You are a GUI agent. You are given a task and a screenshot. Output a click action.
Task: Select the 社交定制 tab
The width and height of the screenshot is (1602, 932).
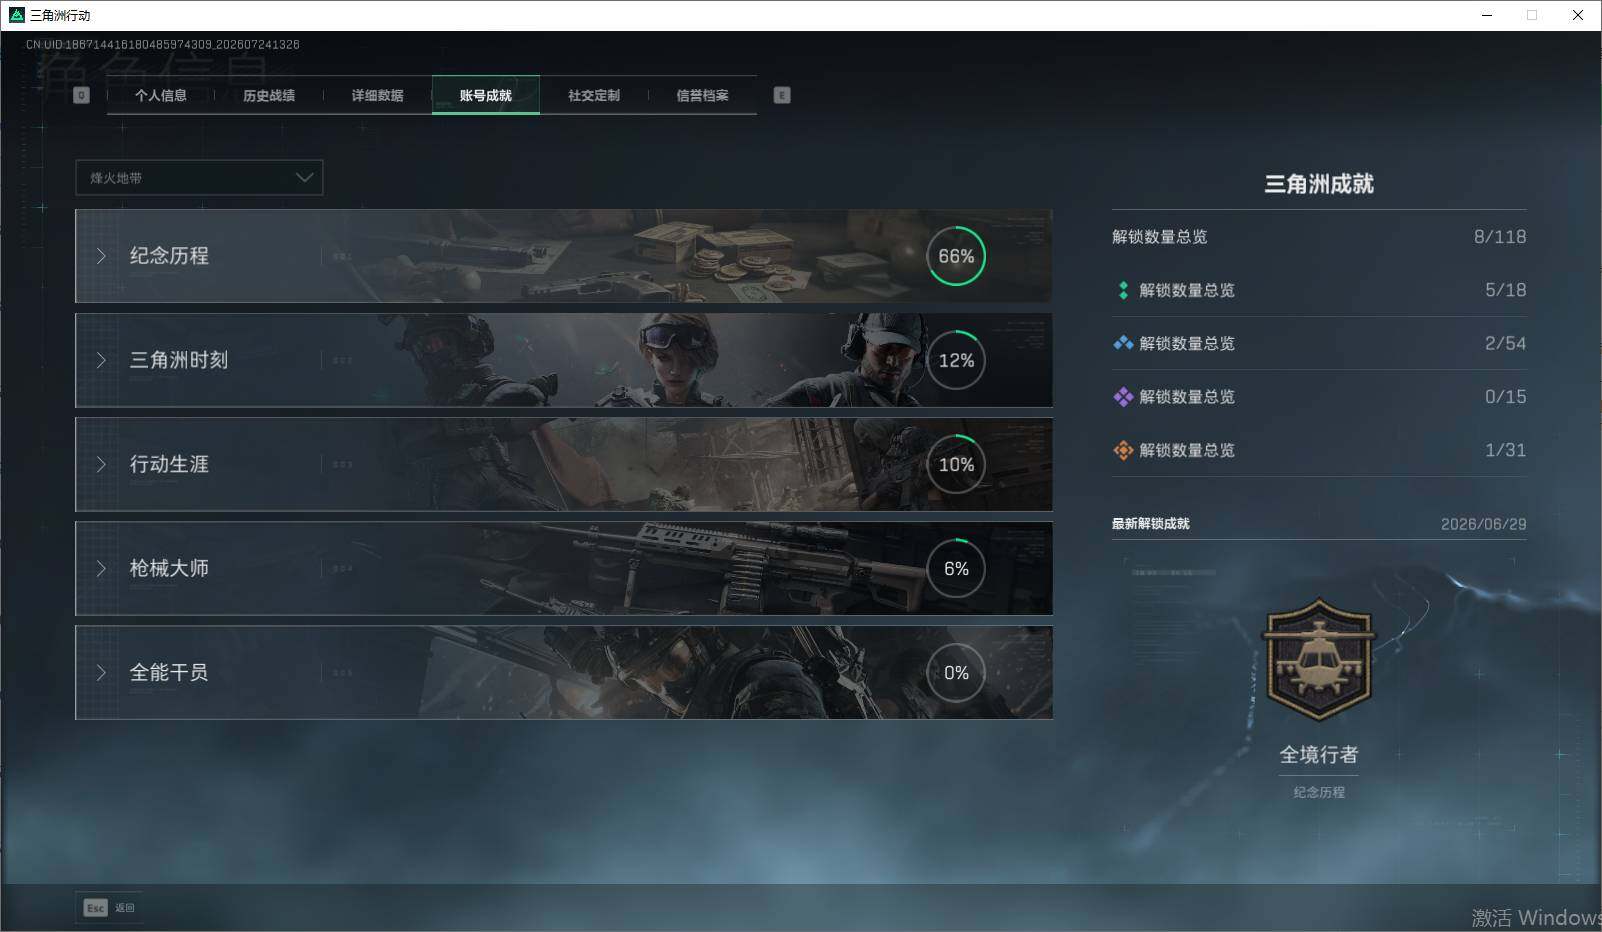[x=594, y=95]
